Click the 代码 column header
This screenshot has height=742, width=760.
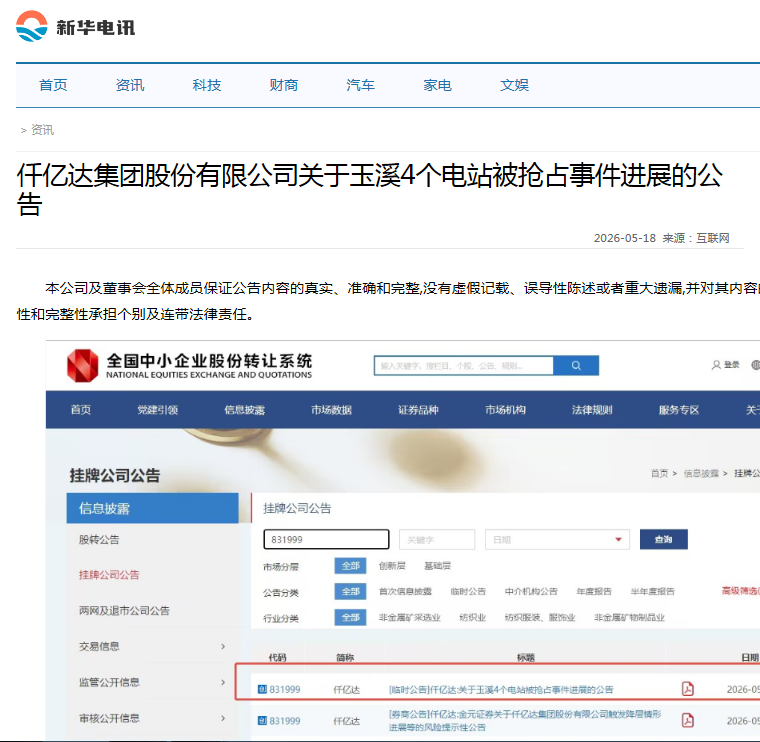click(278, 657)
